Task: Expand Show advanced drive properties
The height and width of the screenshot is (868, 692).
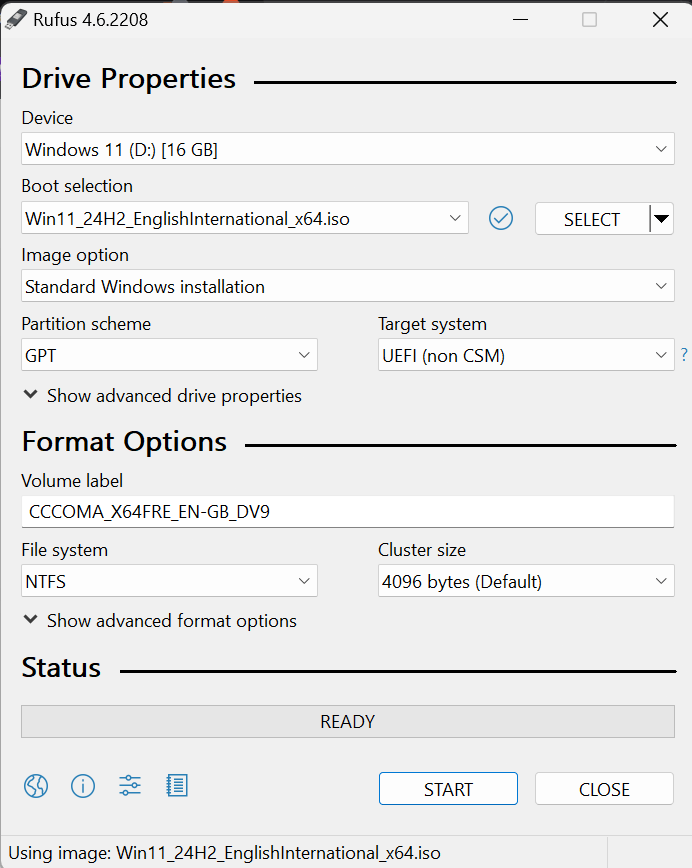Action: [163, 396]
